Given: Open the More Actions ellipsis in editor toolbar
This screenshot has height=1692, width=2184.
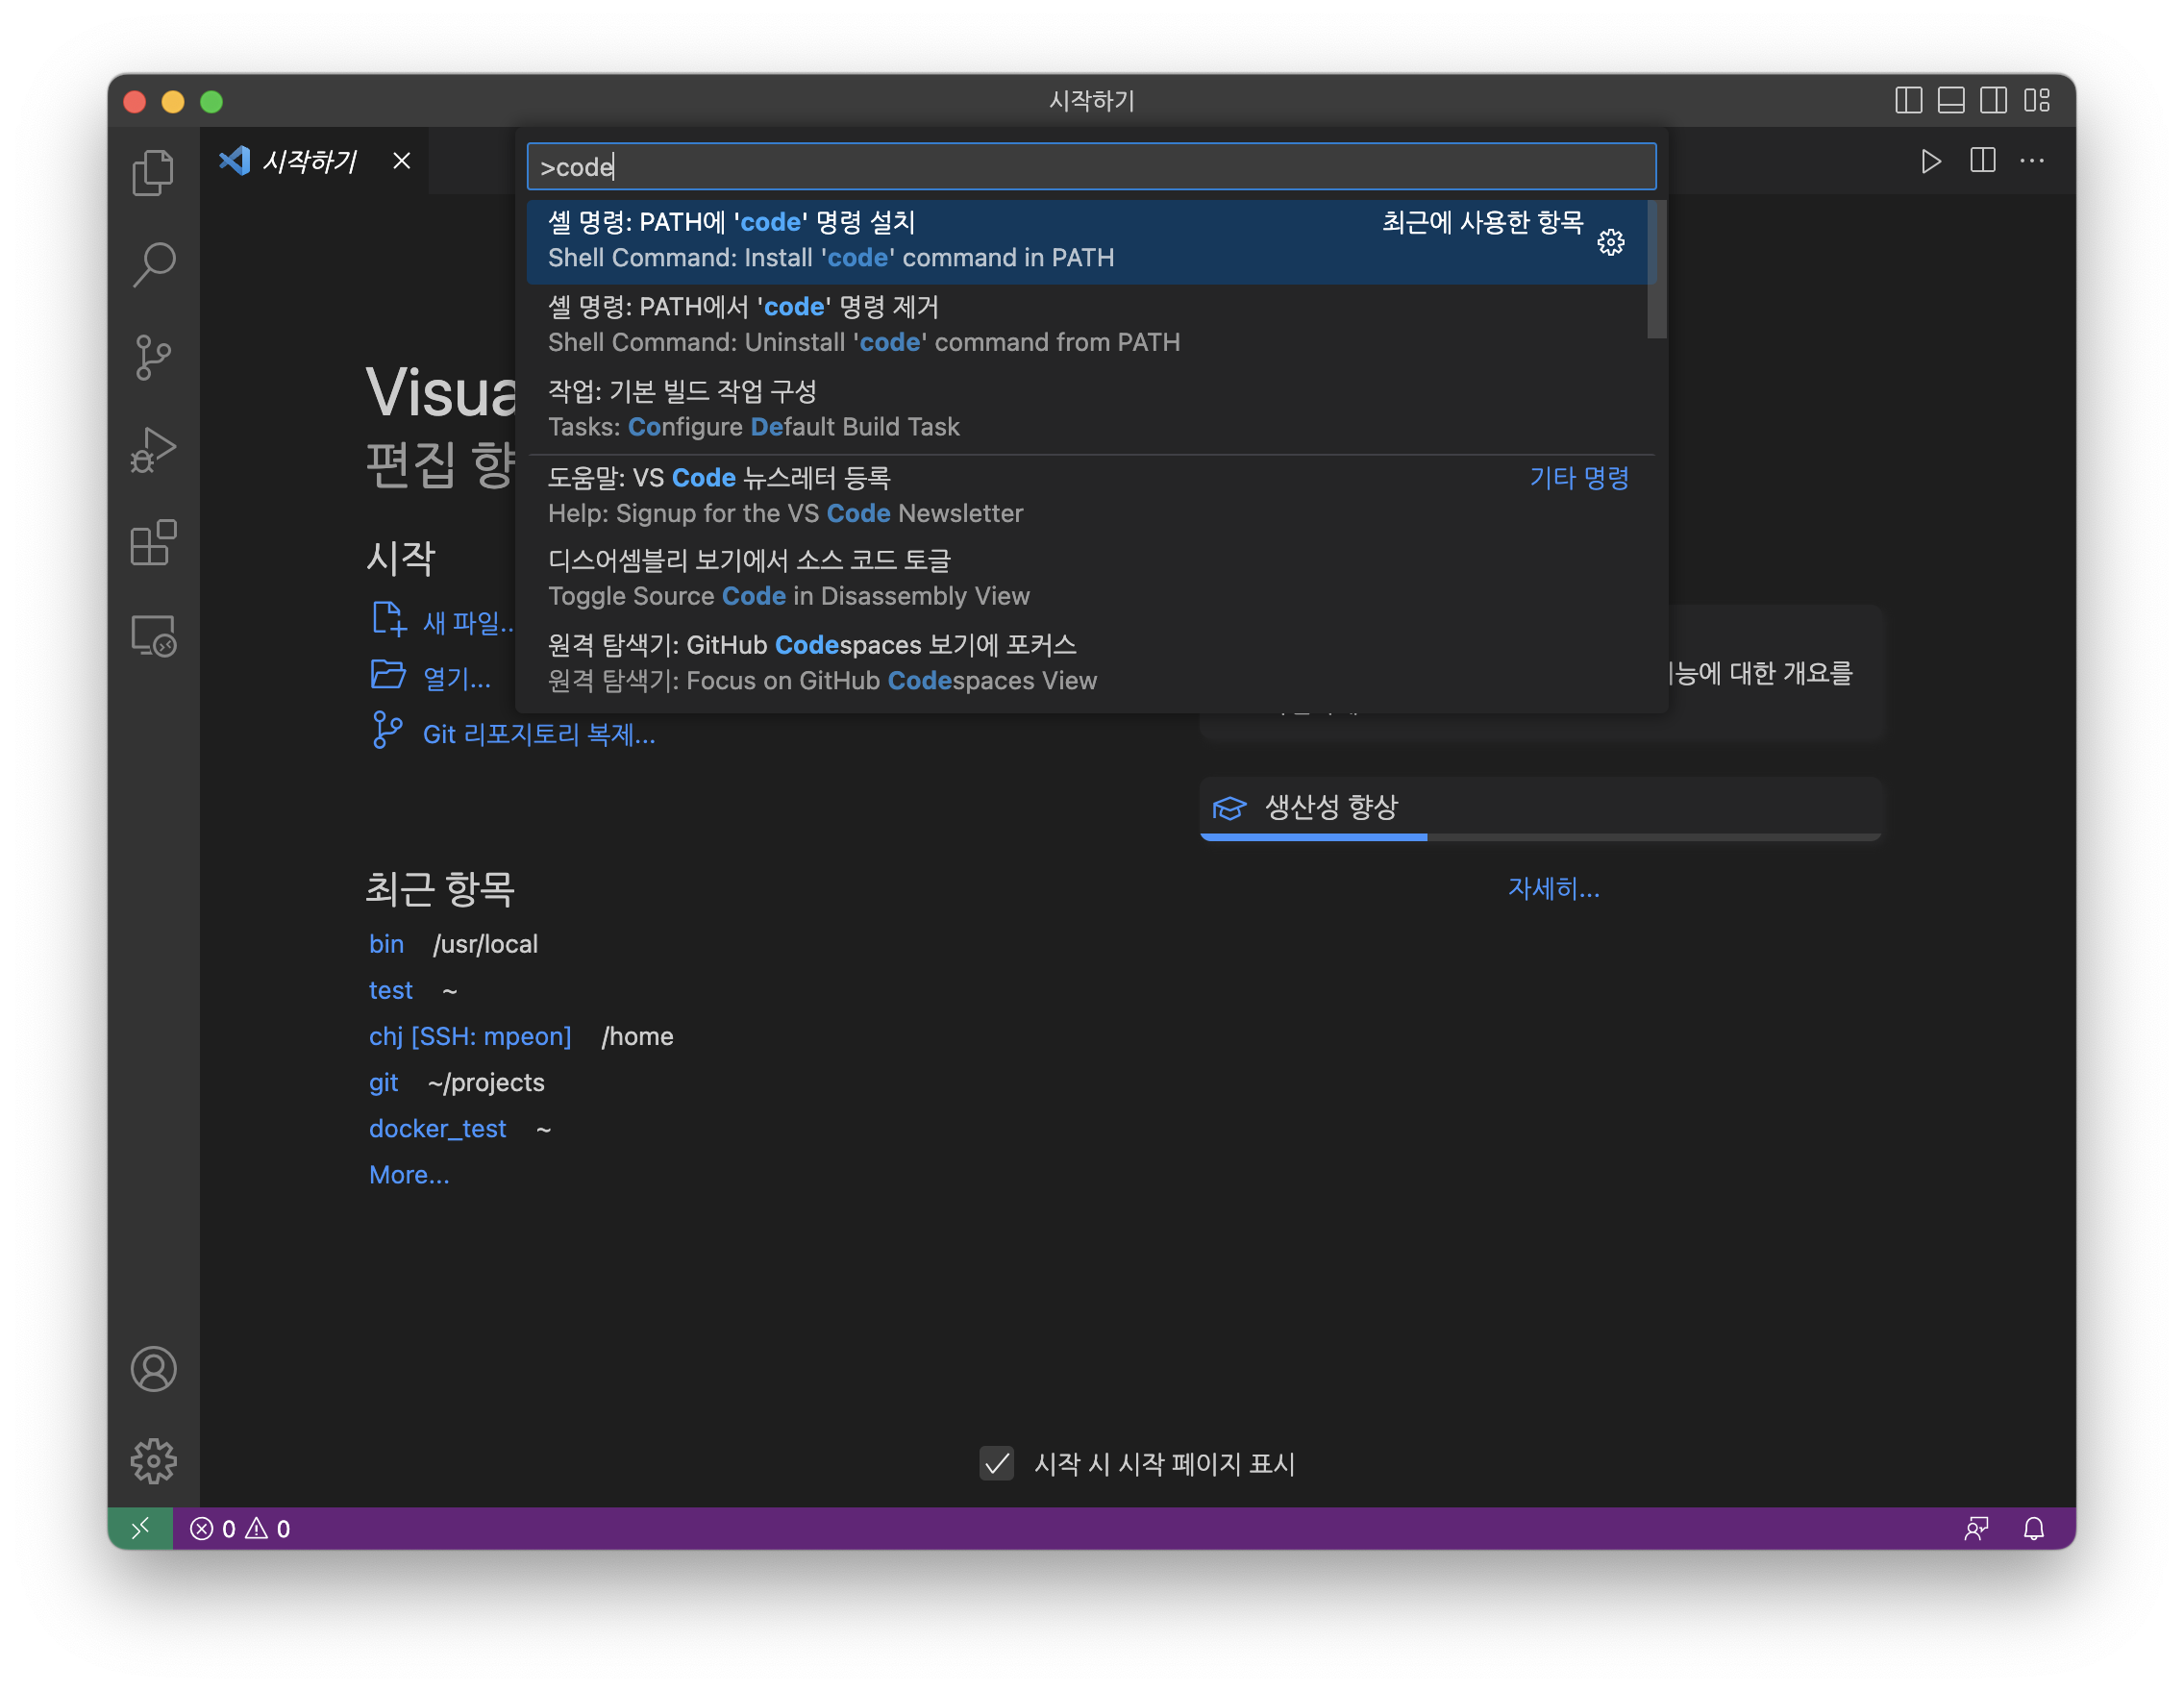Looking at the screenshot, I should (x=2032, y=161).
